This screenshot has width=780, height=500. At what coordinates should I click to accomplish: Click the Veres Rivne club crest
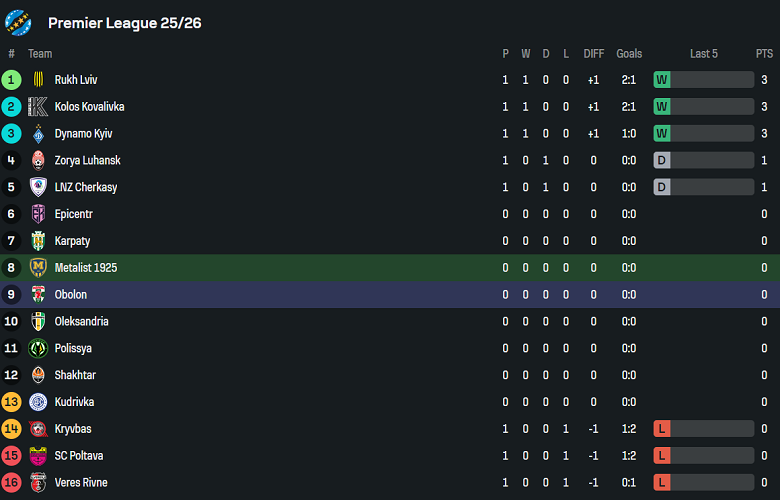pyautogui.click(x=38, y=483)
